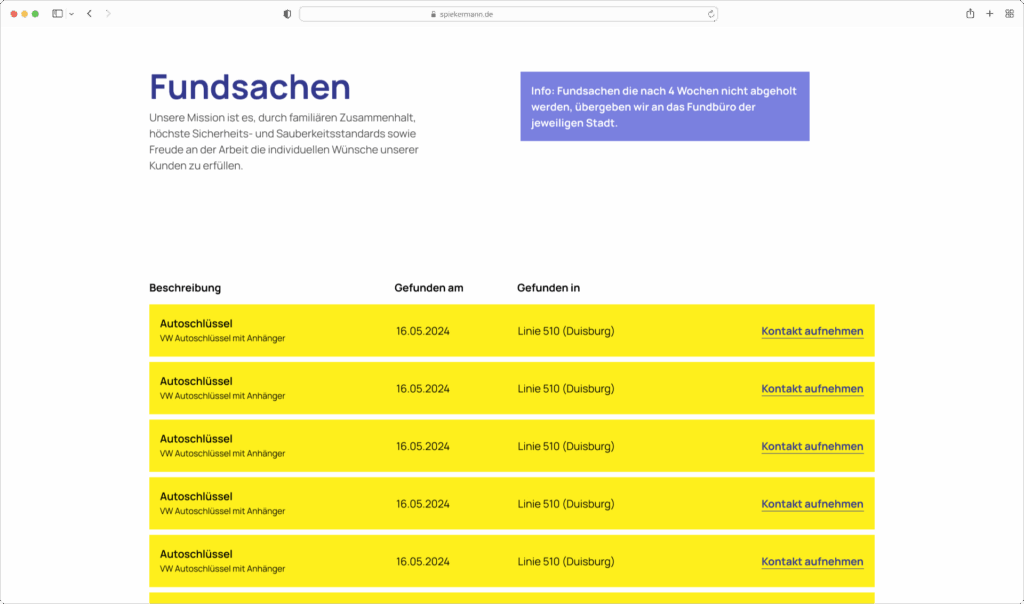Click the 'Beschreibung' column header

pyautogui.click(x=184, y=287)
